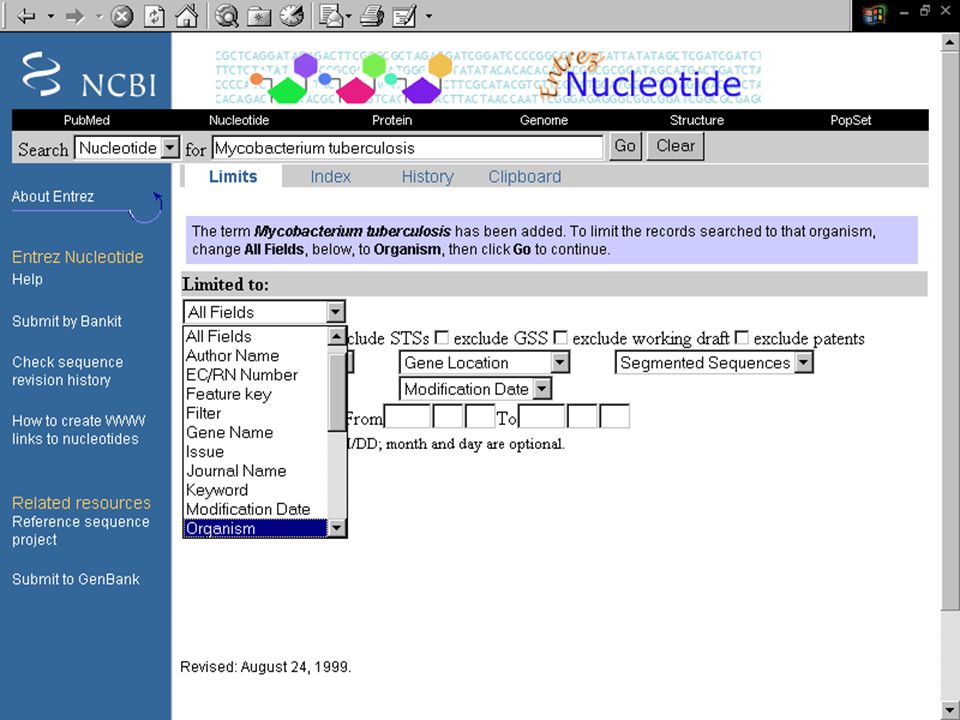Click the Mail icon in the toolbar

coord(331,15)
